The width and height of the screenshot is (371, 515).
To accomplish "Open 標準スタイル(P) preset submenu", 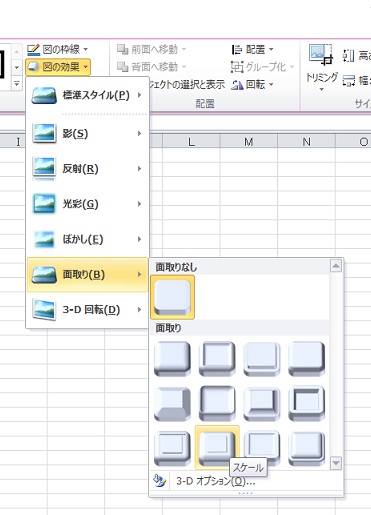I will 87,95.
